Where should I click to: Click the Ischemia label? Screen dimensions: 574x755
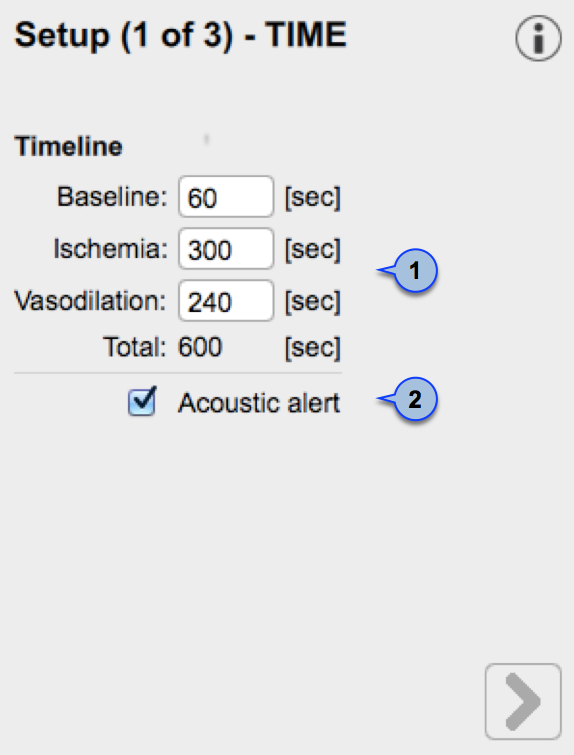coord(110,248)
